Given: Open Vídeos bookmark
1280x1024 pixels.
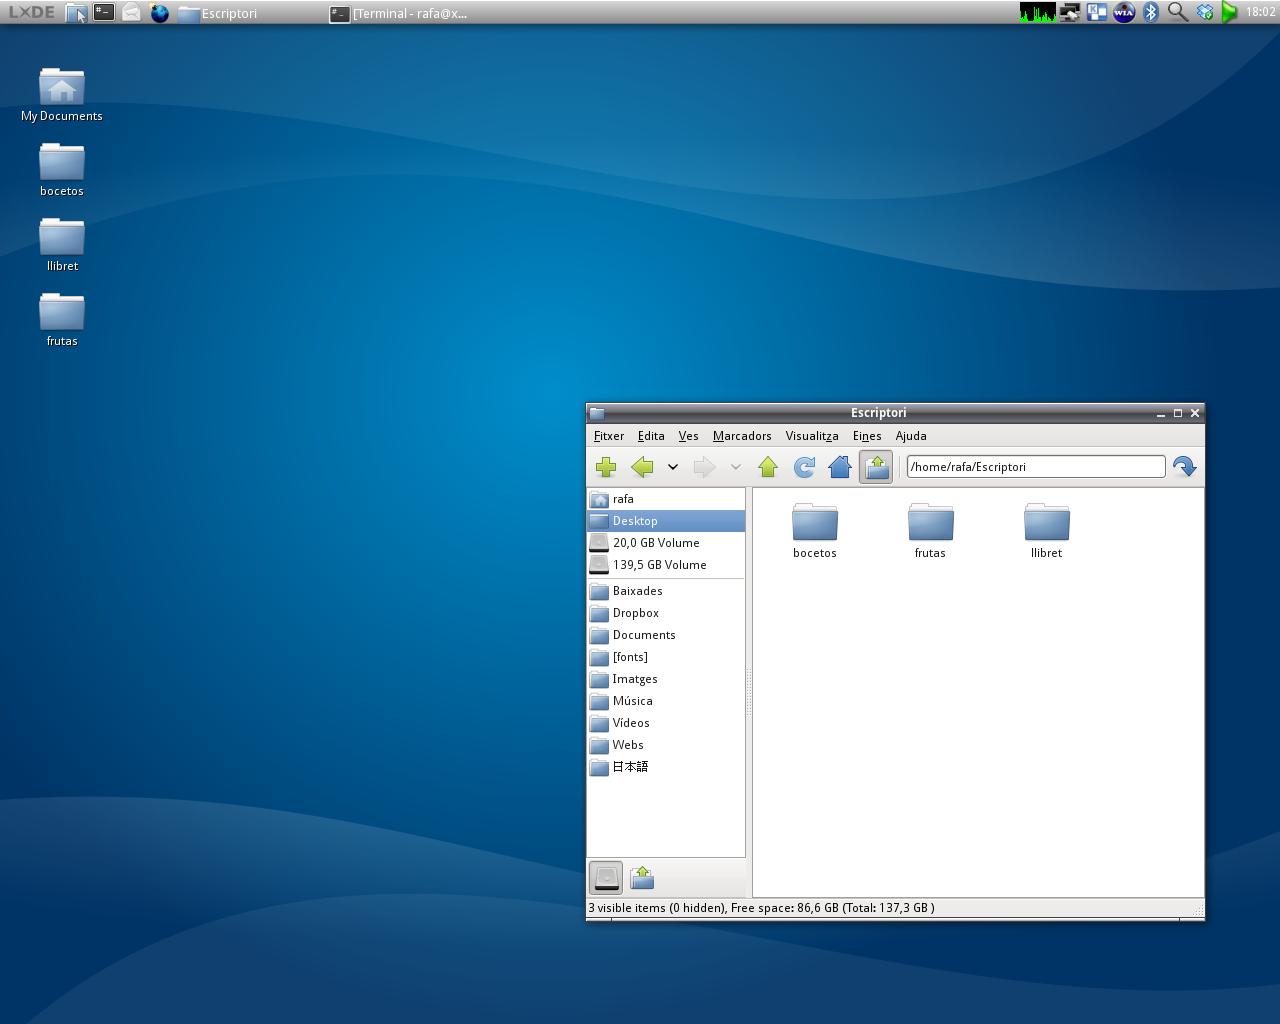Looking at the screenshot, I should pos(666,723).
